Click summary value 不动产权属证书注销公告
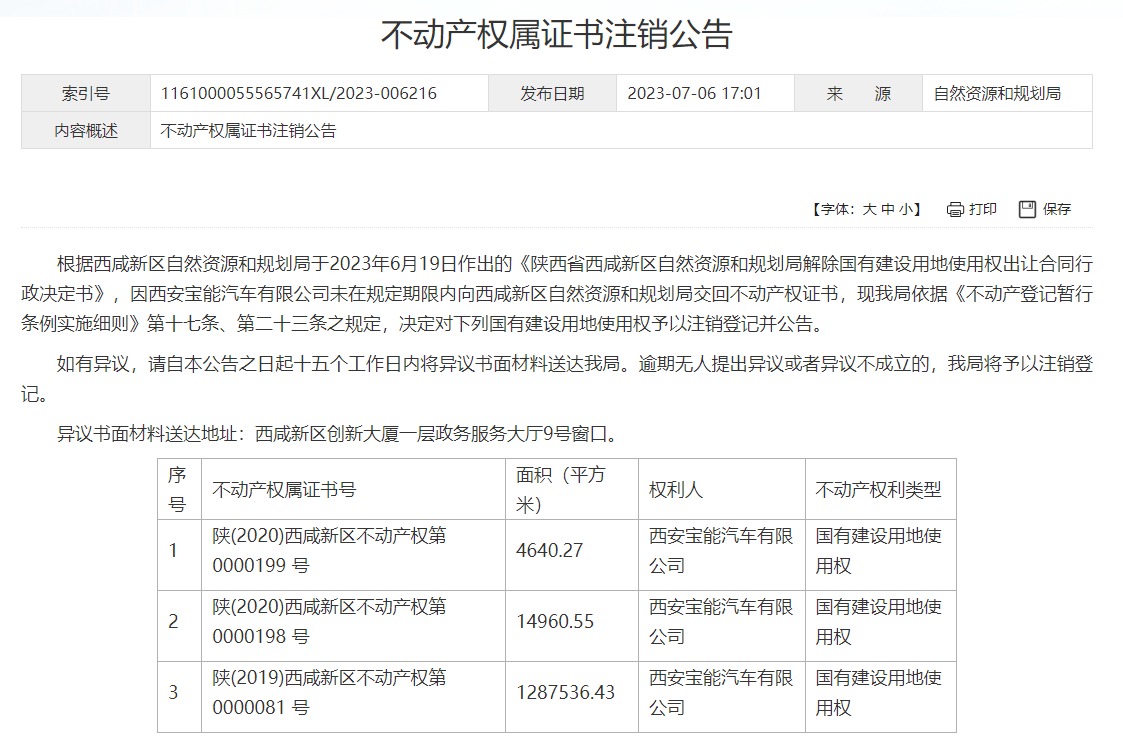The image size is (1123, 740). (248, 131)
